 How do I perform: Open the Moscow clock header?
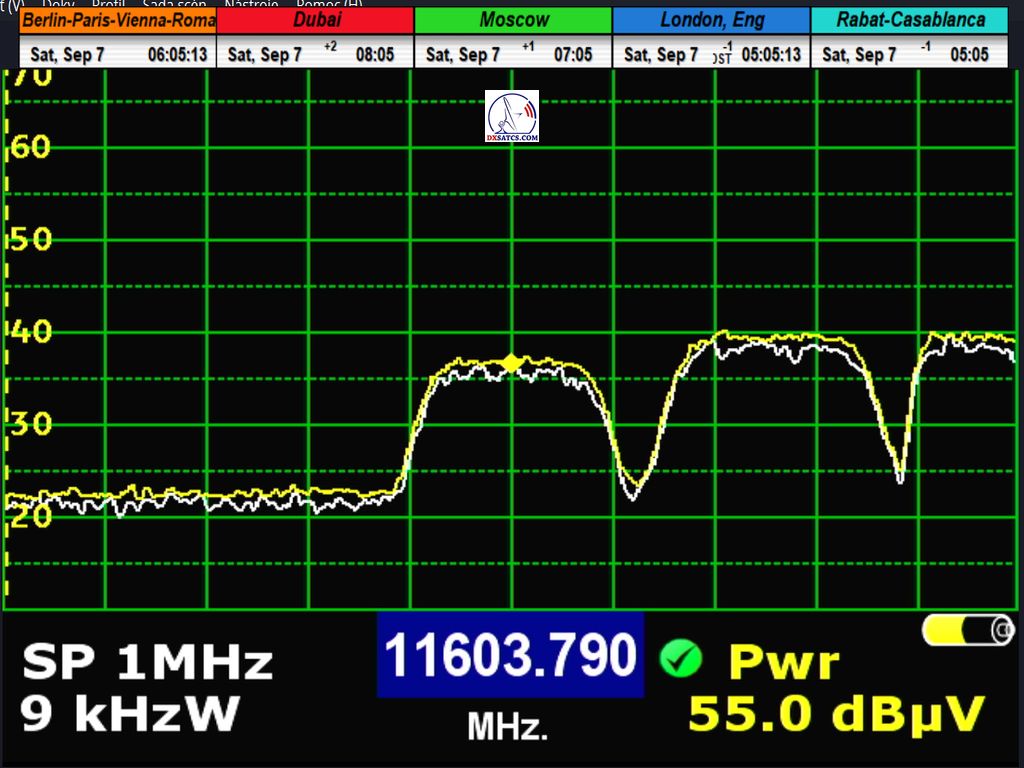click(x=513, y=20)
